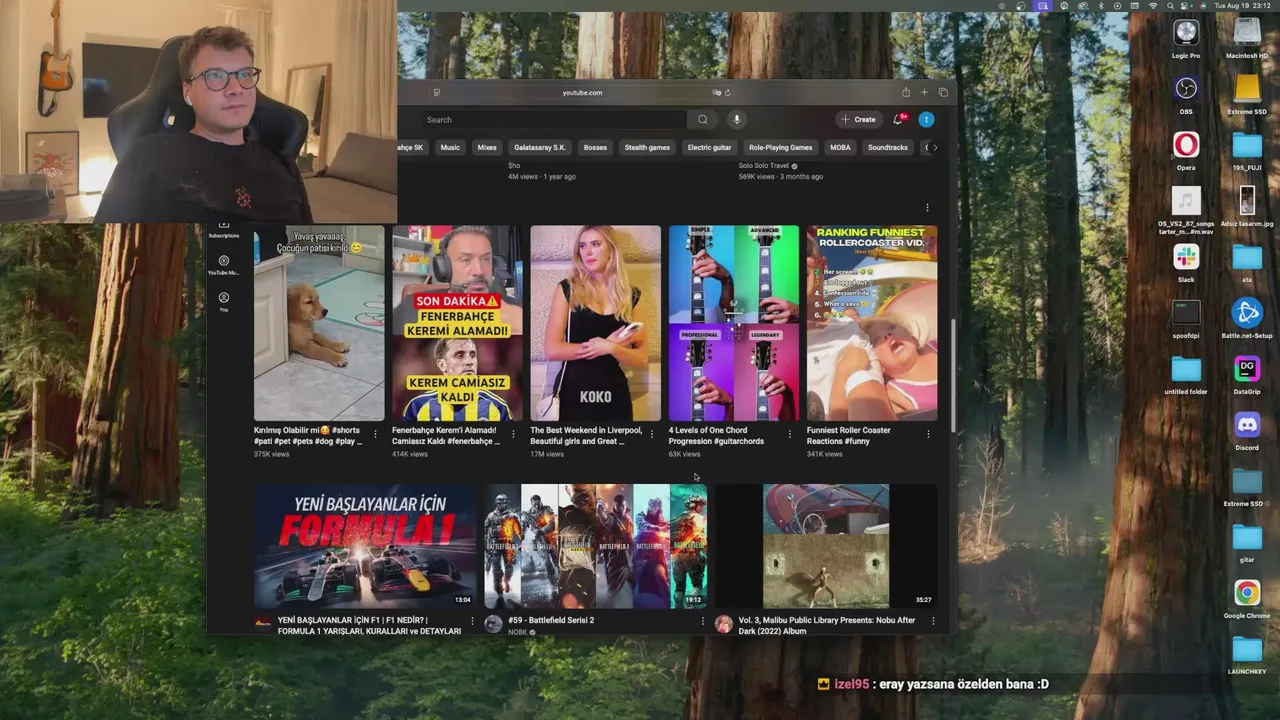Image resolution: width=1280 pixels, height=720 pixels.
Task: Open The Best Weekend in Liverpool title
Action: point(586,435)
